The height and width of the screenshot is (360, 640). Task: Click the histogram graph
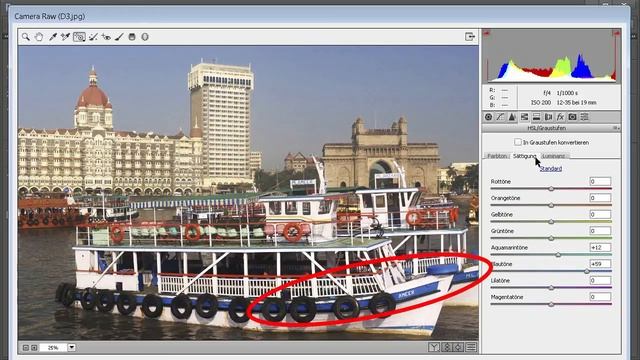pos(551,56)
